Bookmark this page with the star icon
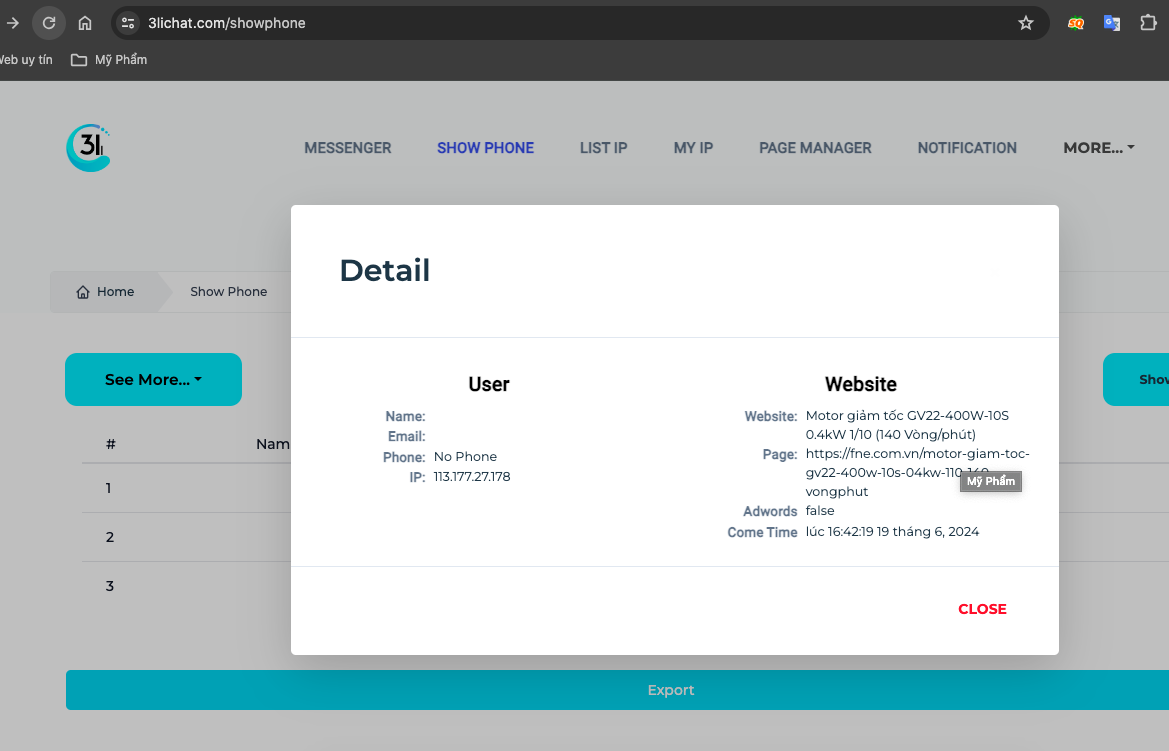1169x751 pixels. [x=1025, y=23]
